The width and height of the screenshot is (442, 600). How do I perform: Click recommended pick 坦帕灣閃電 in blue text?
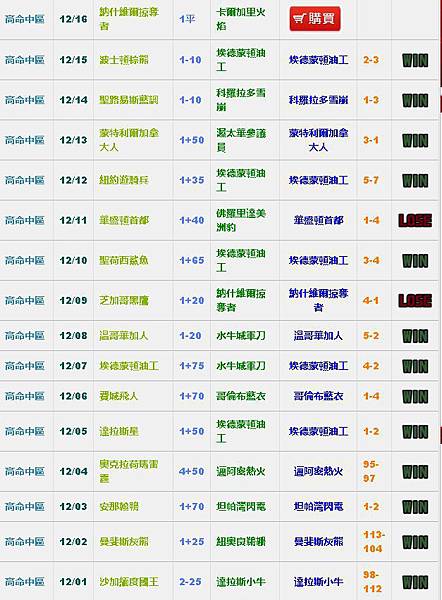point(318,507)
